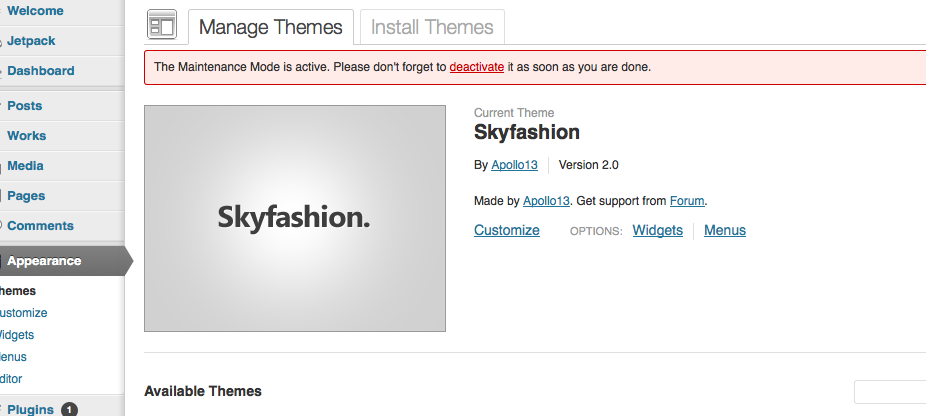
Task: Open the Comments sidebar item
Action: click(40, 226)
